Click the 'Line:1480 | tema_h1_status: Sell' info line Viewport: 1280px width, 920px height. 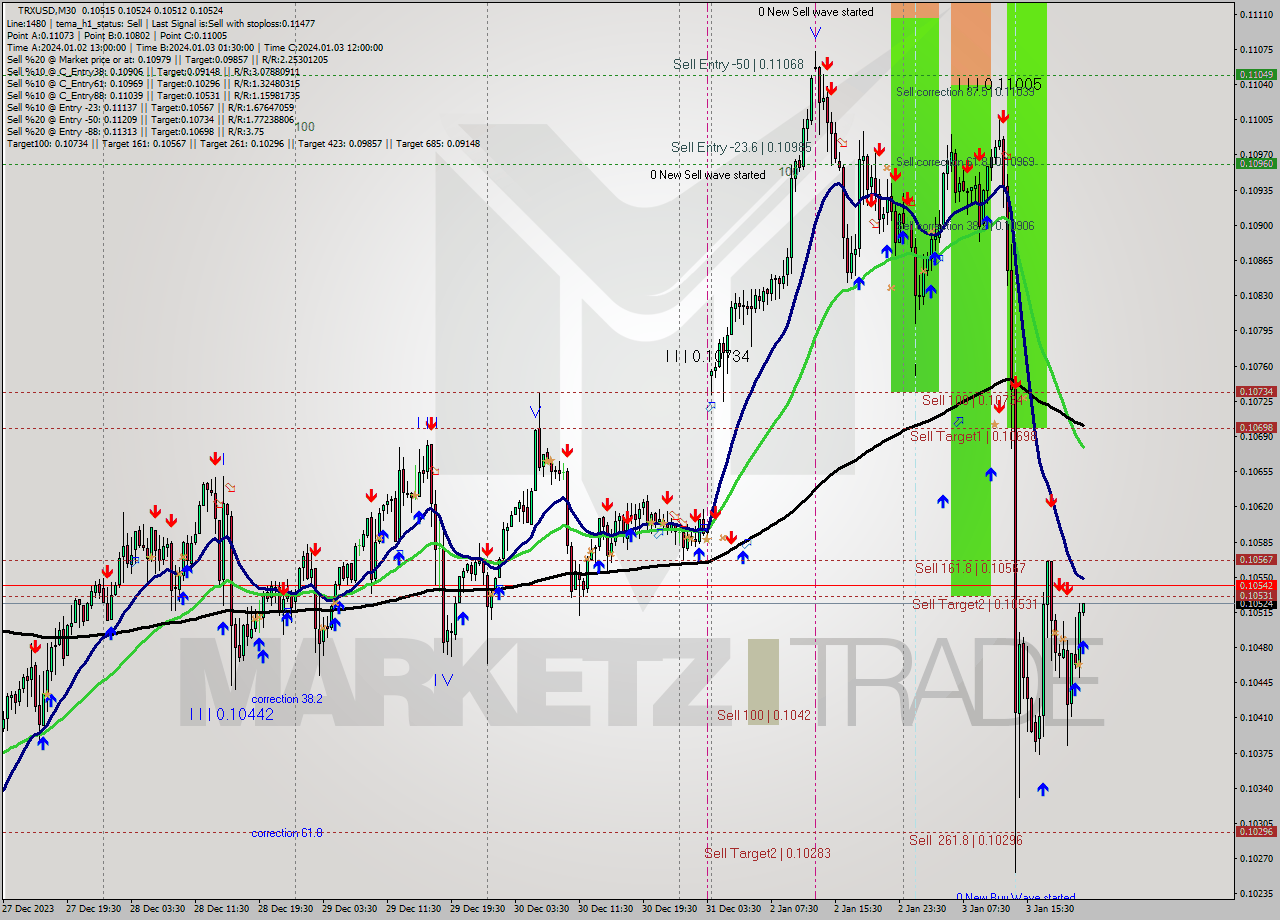tap(161, 23)
